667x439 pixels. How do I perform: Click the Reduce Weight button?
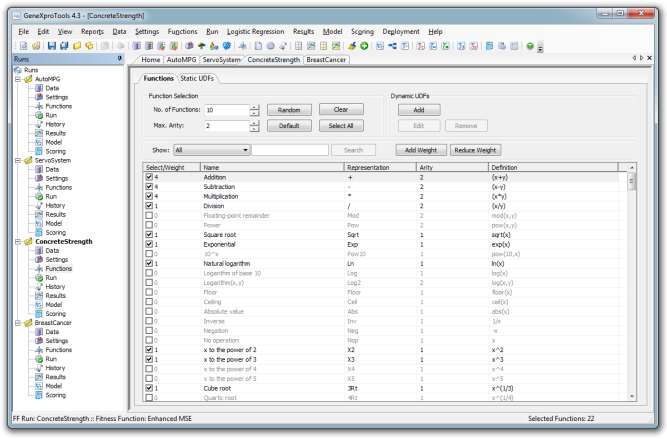(475, 150)
